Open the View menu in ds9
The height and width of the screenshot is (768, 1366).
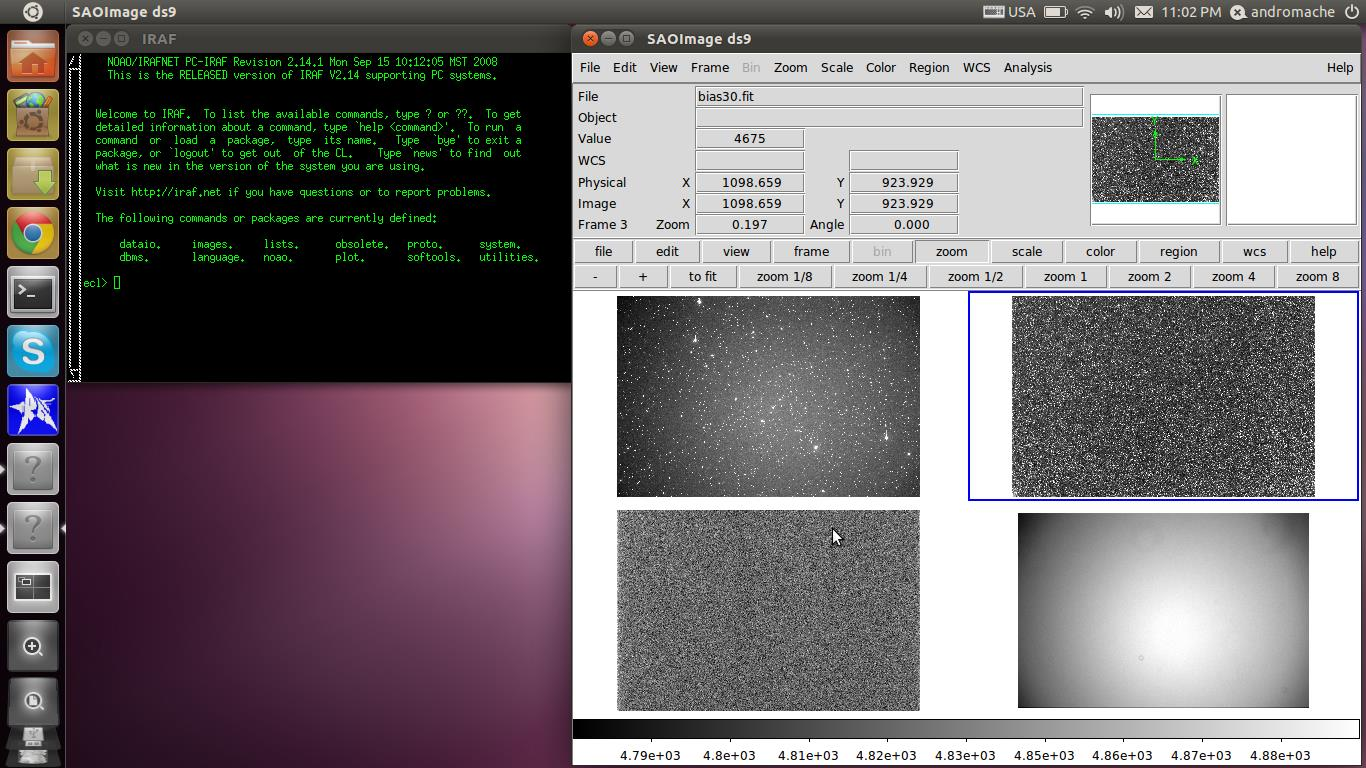click(663, 67)
